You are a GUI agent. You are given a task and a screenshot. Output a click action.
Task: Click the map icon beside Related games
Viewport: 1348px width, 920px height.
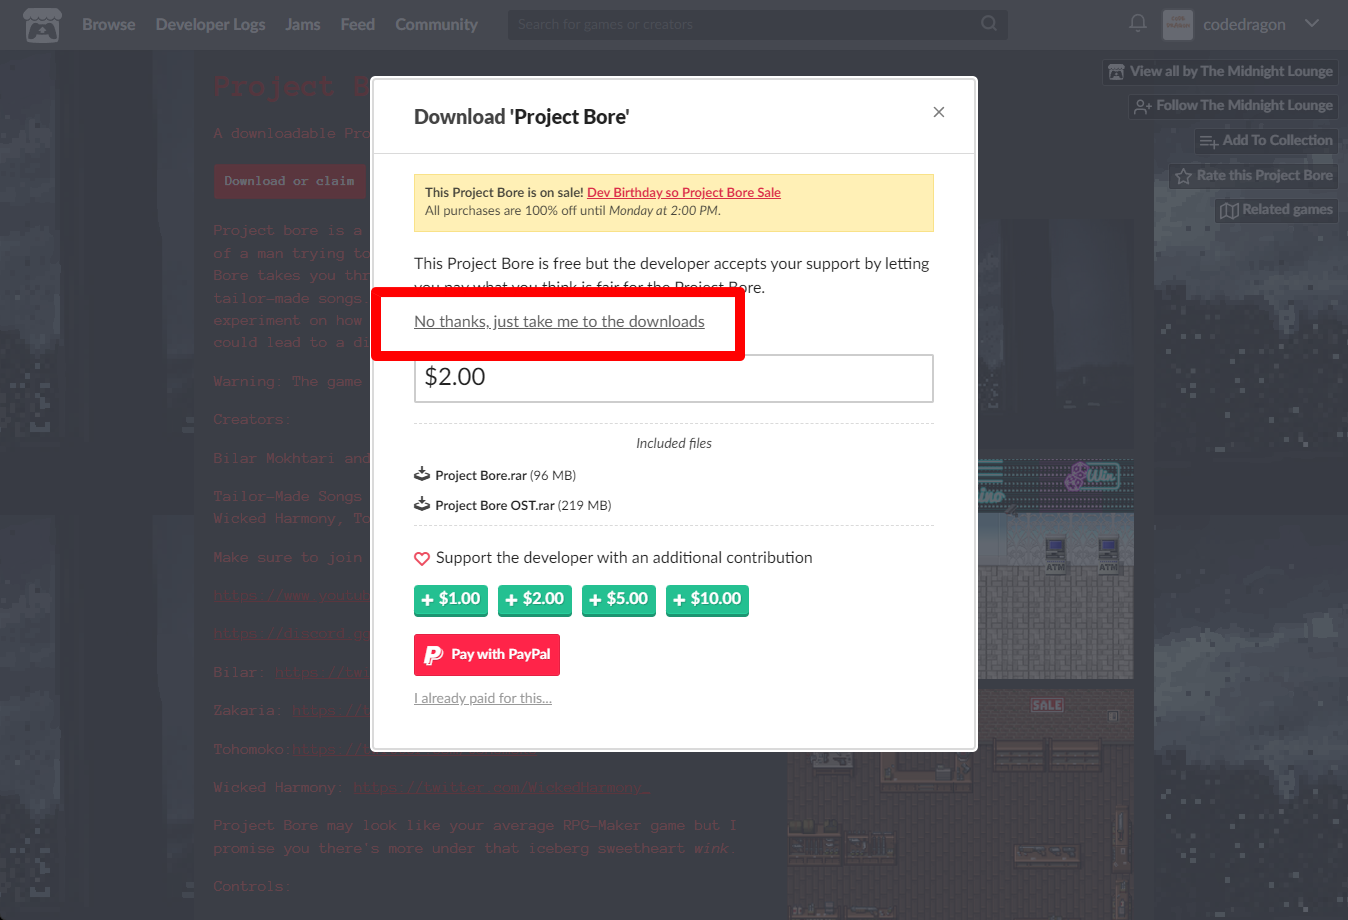coord(1229,210)
